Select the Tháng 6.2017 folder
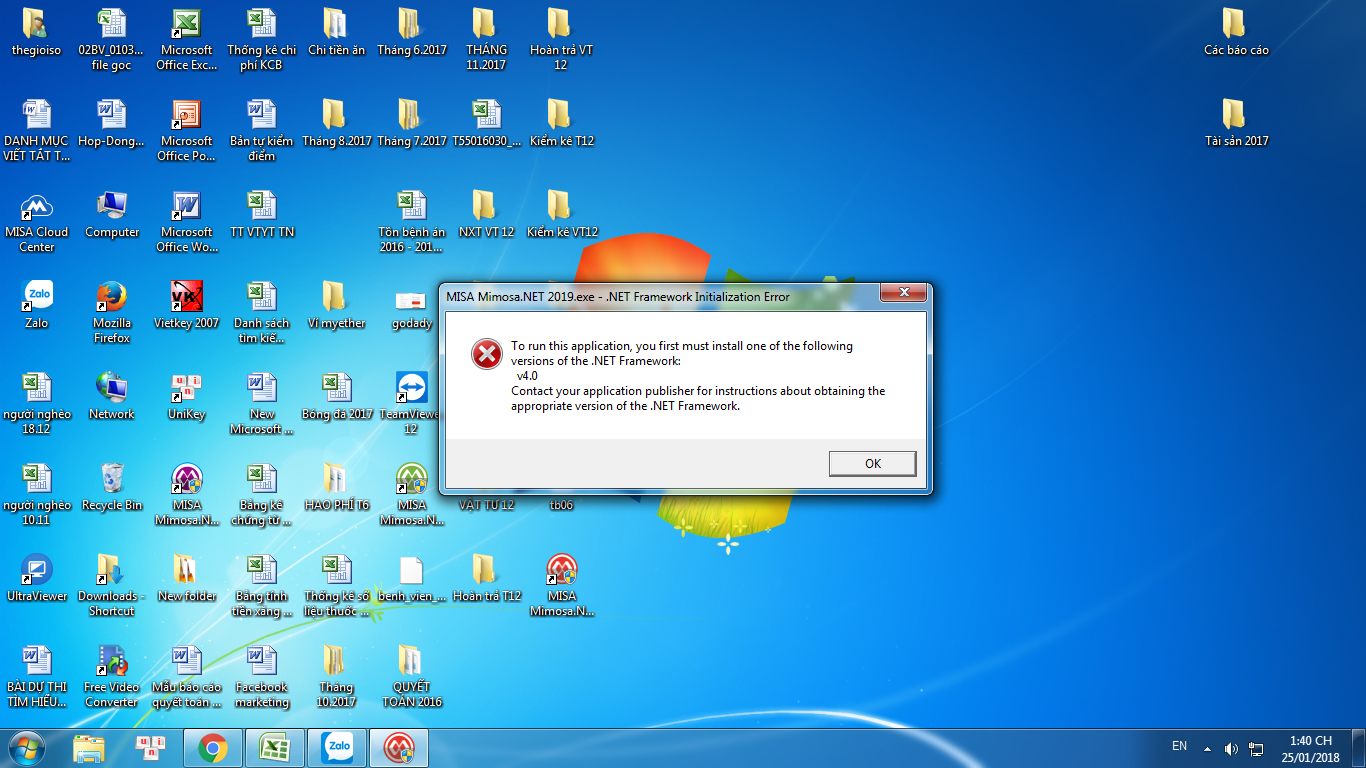 [411, 32]
